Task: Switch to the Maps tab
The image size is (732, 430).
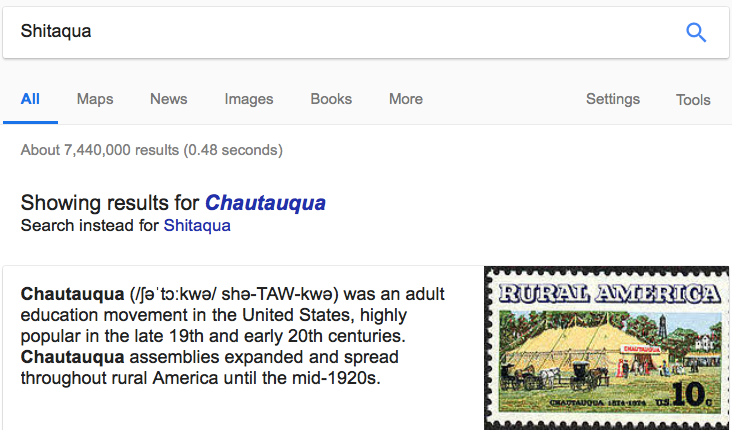Action: (95, 99)
